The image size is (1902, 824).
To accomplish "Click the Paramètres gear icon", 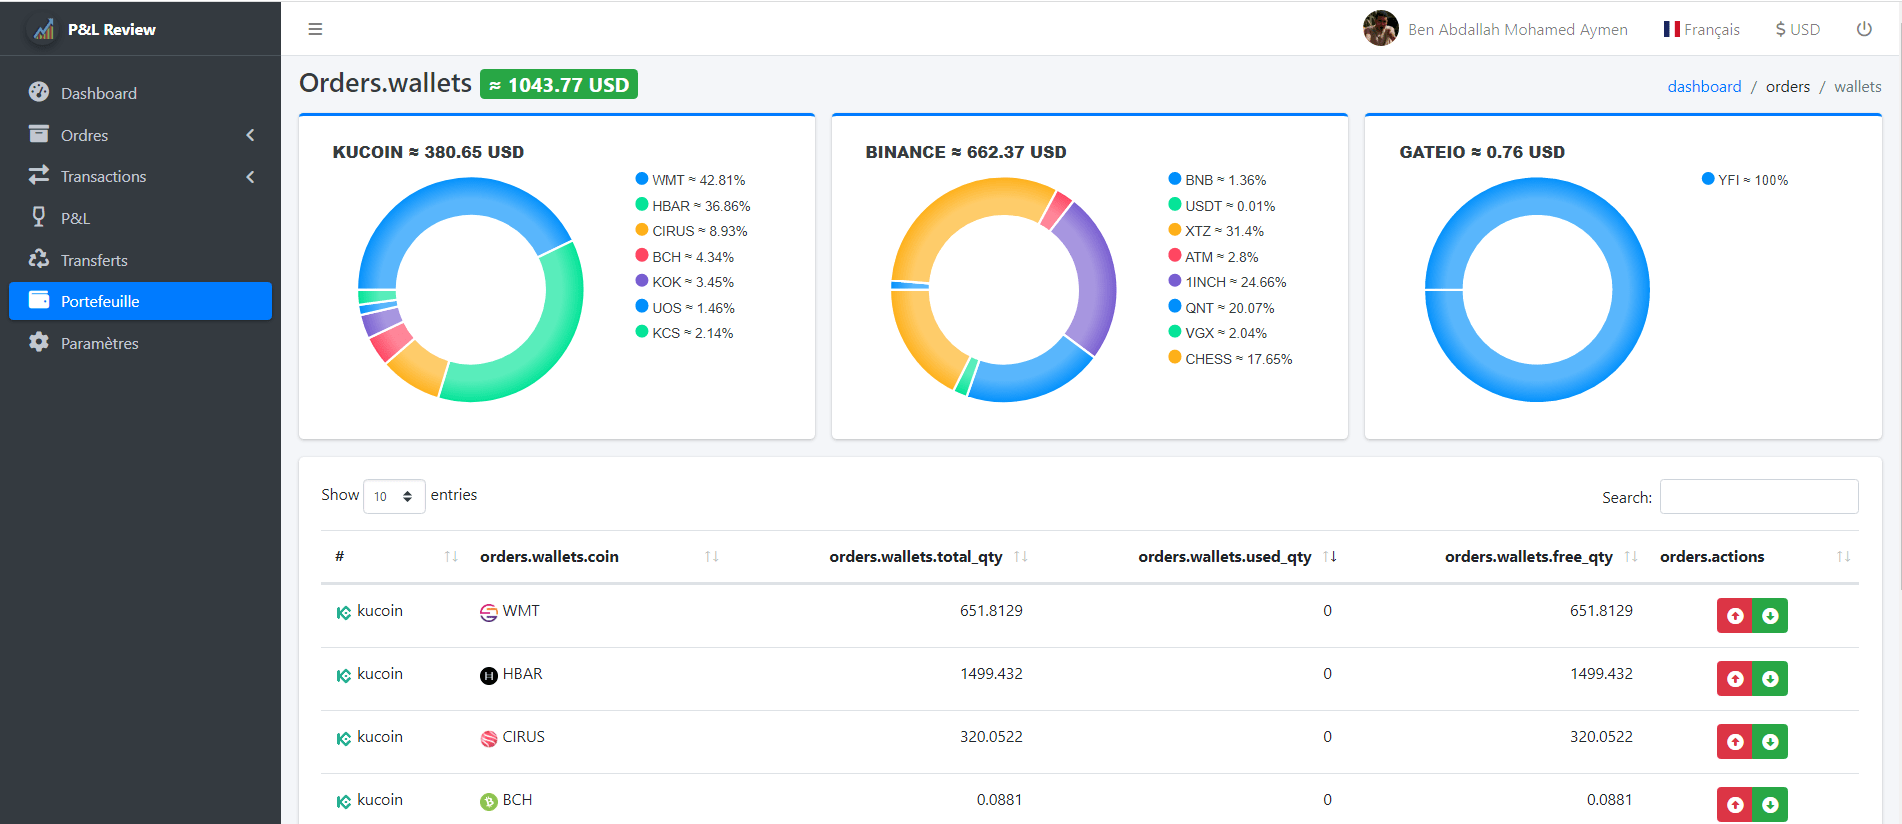I will tap(39, 342).
